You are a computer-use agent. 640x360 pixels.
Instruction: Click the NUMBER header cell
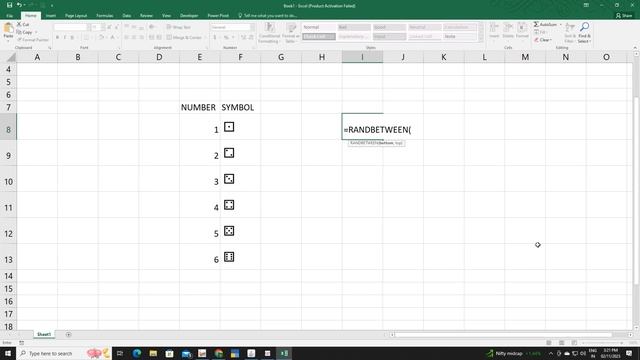pyautogui.click(x=200, y=107)
